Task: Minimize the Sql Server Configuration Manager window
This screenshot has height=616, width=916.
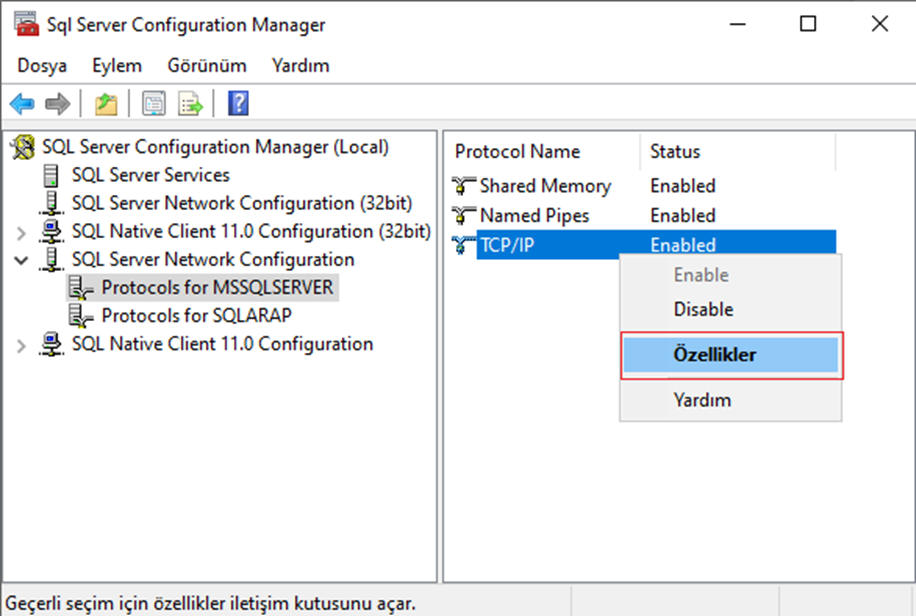Action: [738, 24]
